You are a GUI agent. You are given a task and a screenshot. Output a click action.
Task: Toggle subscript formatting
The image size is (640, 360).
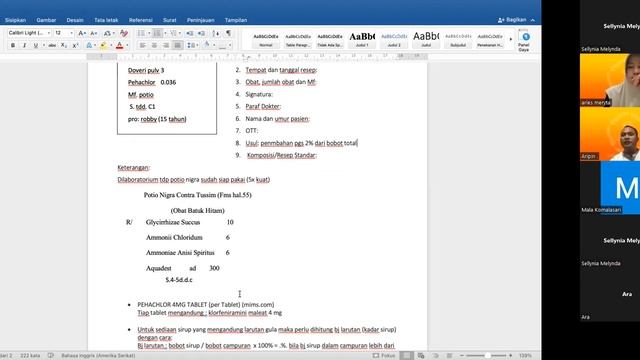(x=64, y=45)
